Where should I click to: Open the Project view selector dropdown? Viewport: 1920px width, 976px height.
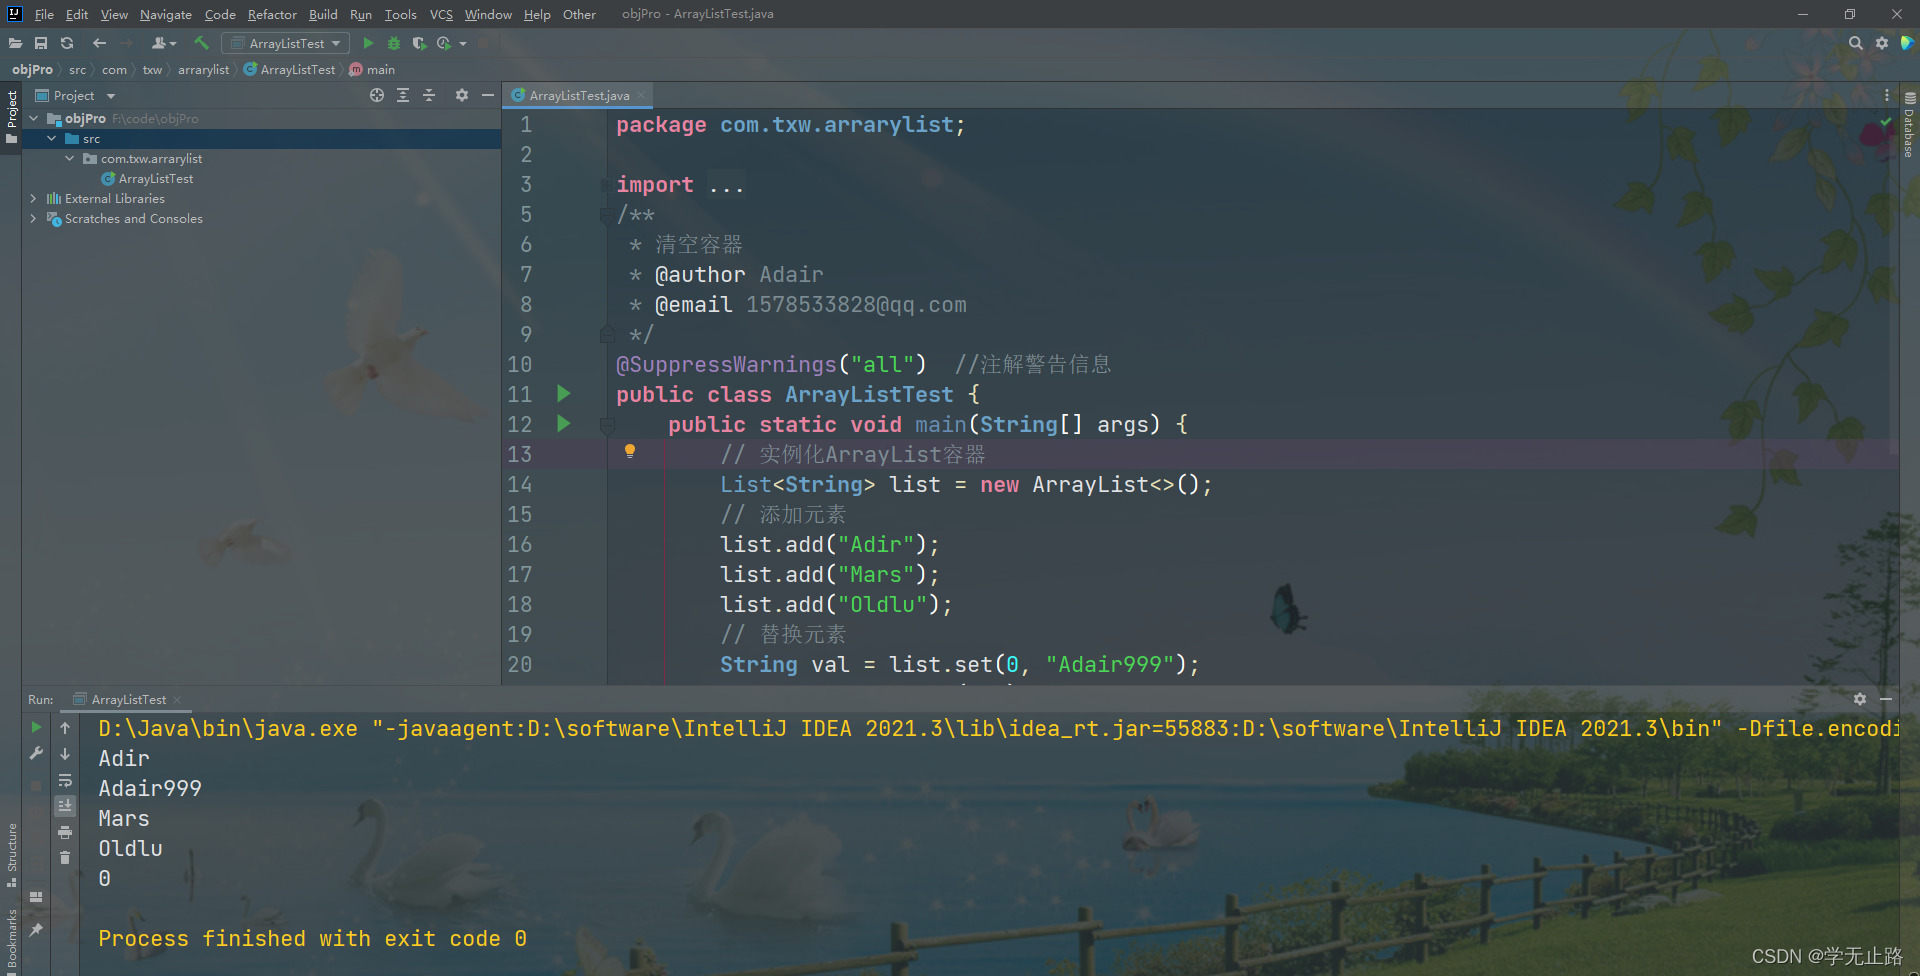point(75,95)
